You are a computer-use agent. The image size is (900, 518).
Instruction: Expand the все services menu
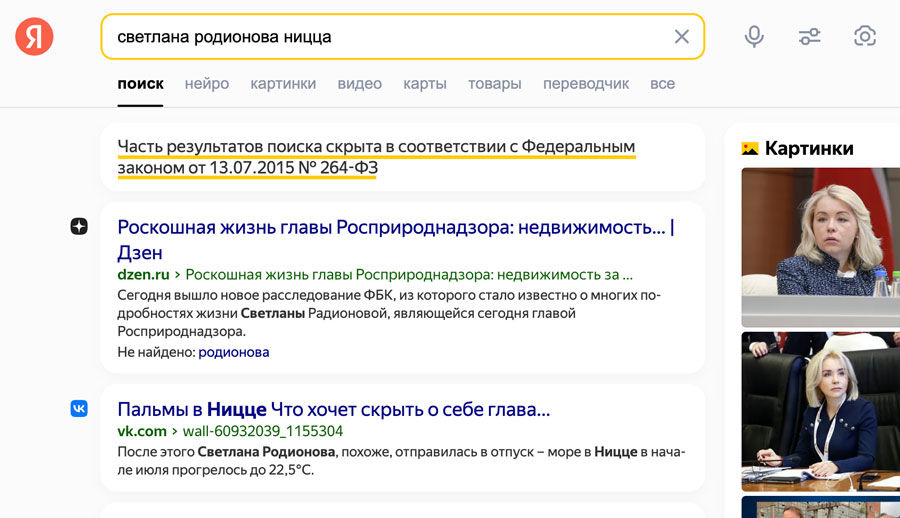click(662, 84)
